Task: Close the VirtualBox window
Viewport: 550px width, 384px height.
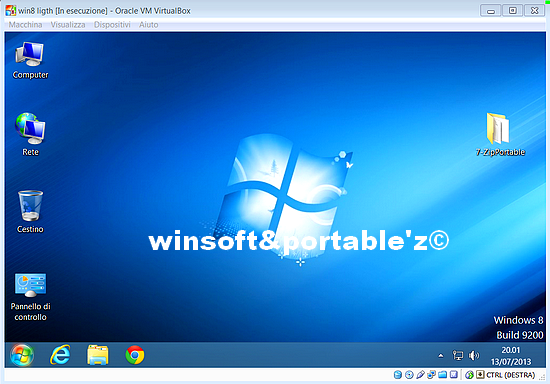Action: click(x=534, y=11)
